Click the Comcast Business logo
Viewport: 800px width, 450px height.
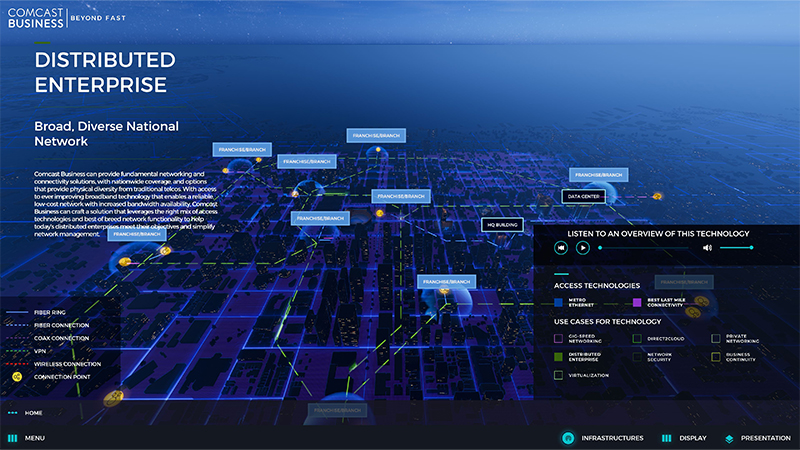[36, 18]
